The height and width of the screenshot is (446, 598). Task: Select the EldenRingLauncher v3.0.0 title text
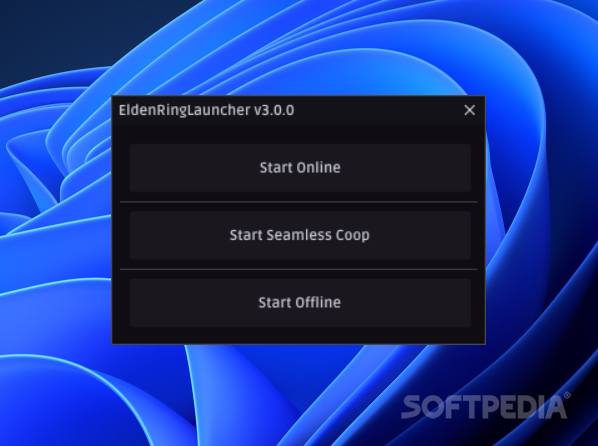206,110
